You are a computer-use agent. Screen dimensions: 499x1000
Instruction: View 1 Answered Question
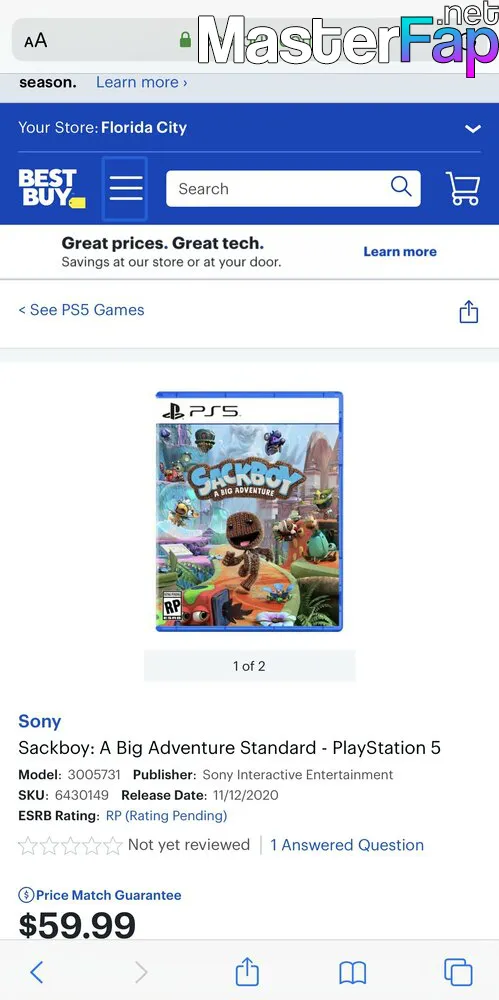347,845
